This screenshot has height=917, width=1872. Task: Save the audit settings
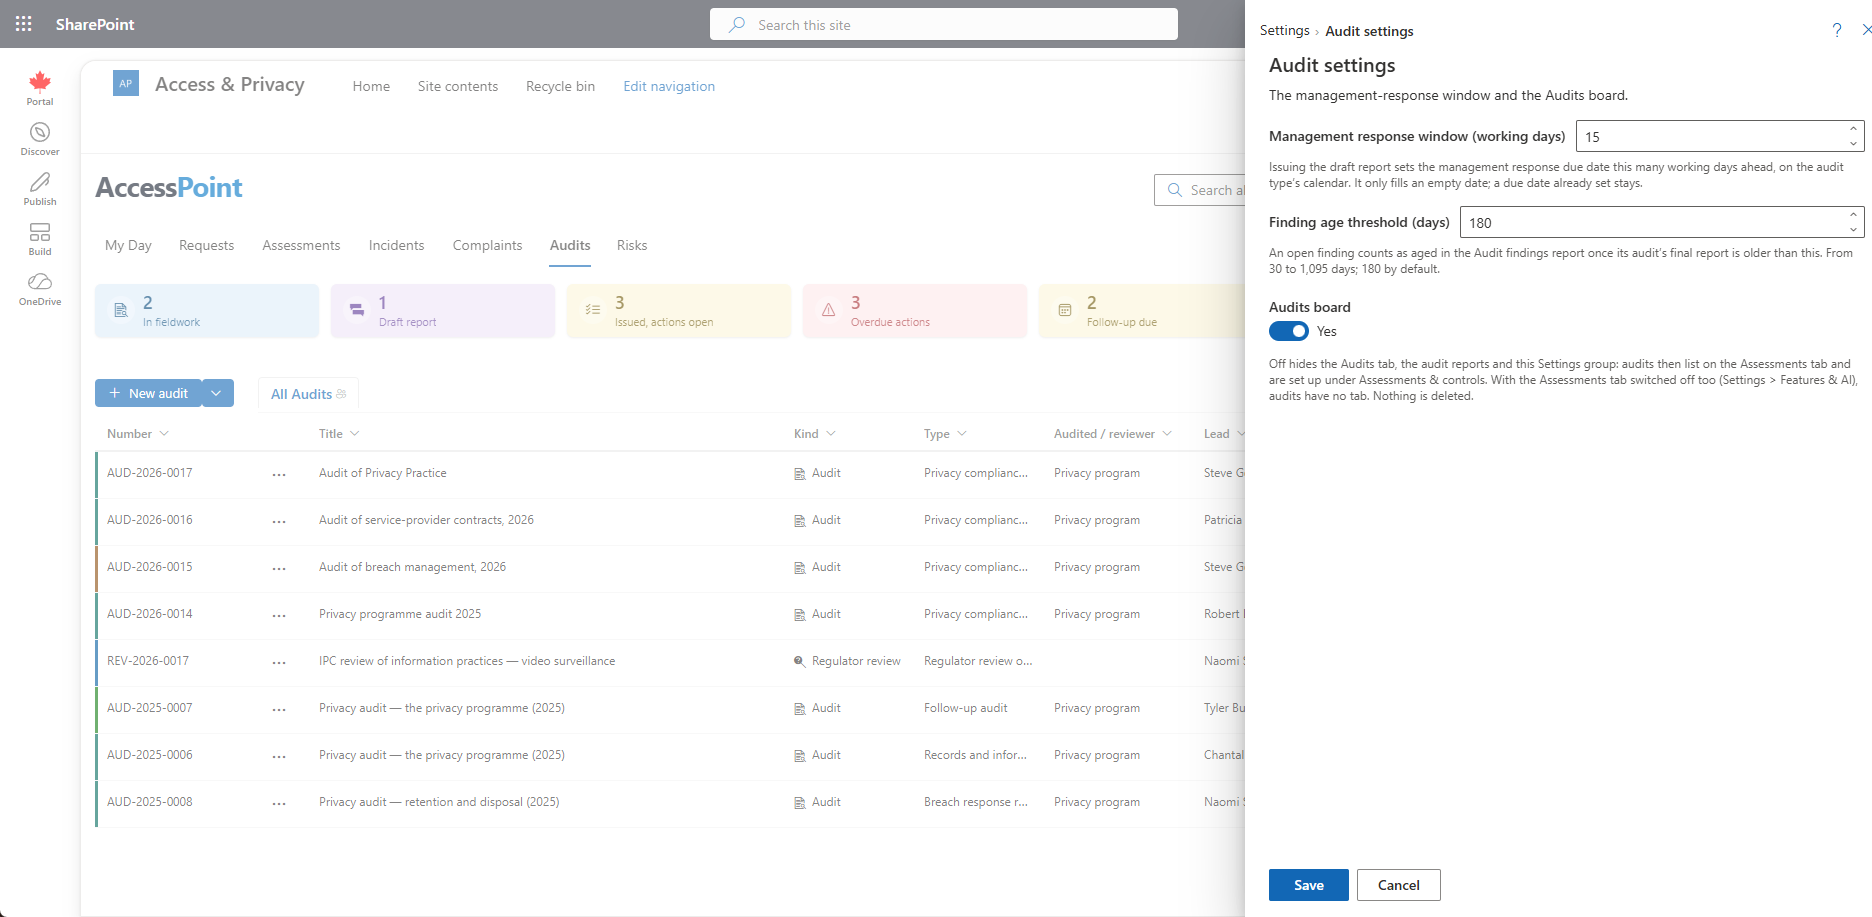coord(1309,885)
